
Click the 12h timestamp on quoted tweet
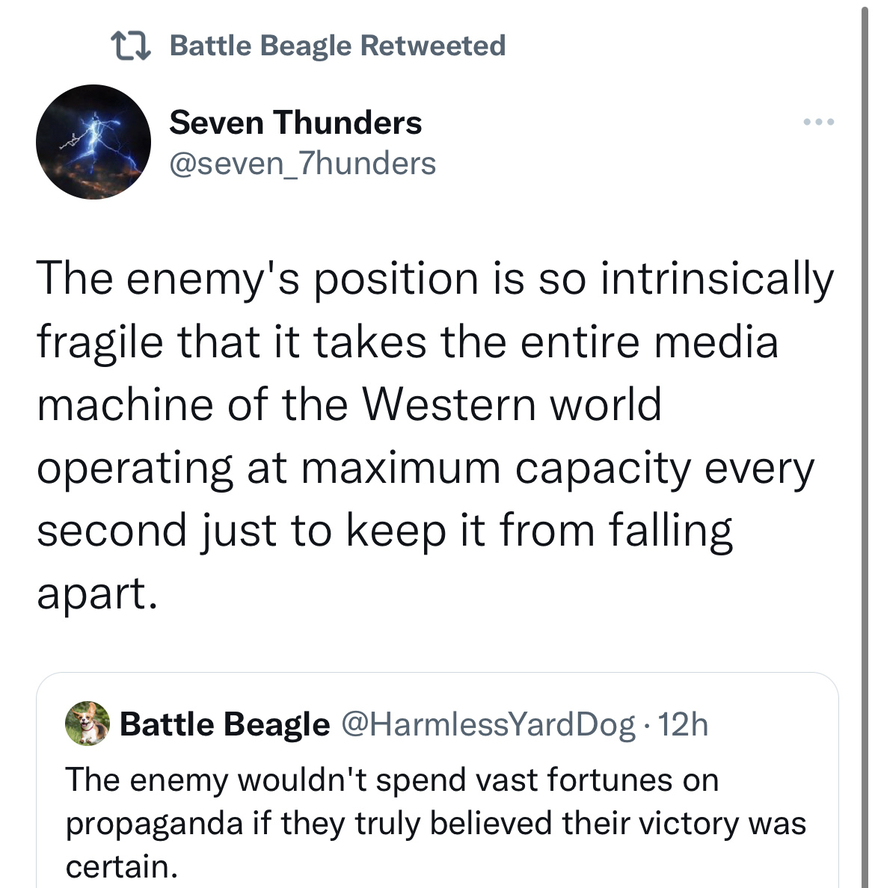coord(683,724)
